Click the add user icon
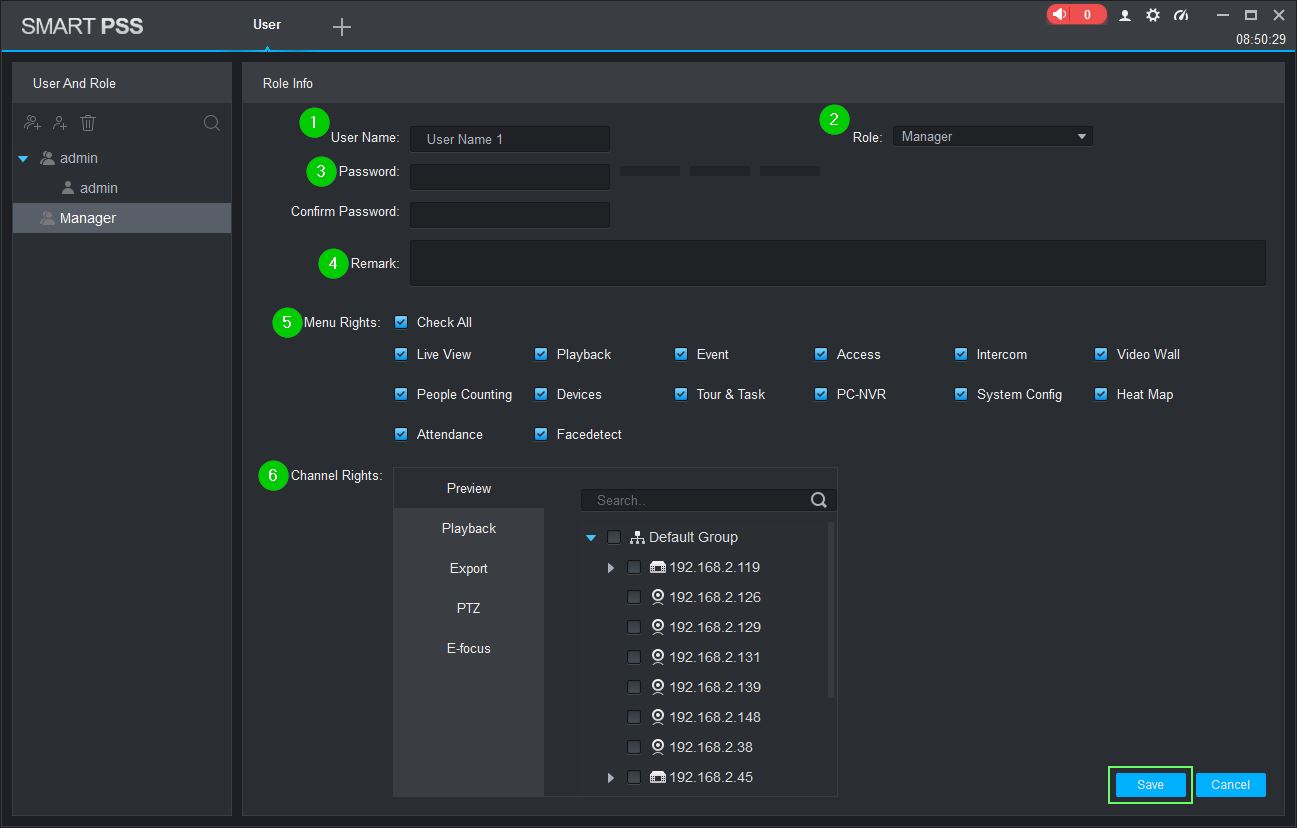Viewport: 1297px width, 828px height. coord(60,123)
